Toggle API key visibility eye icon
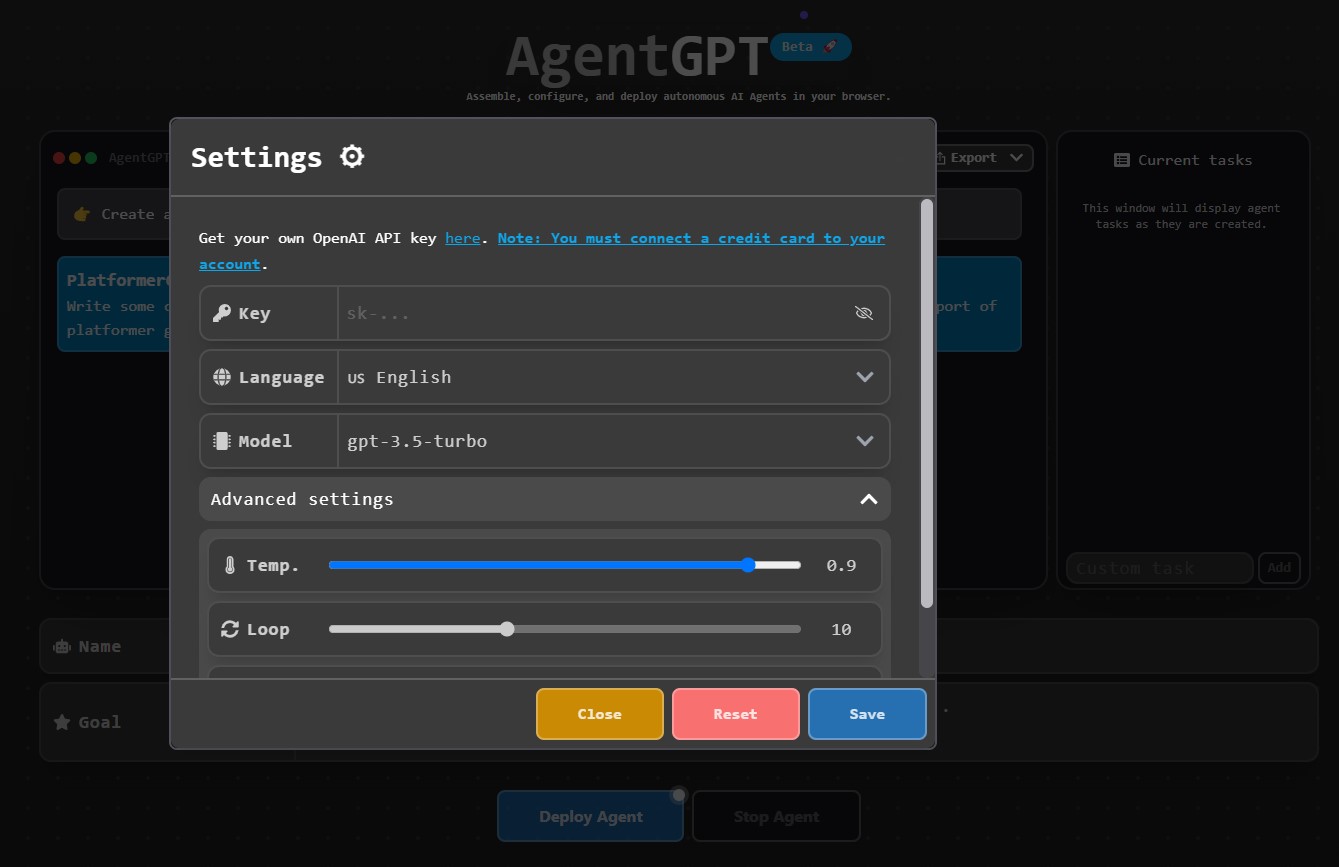 point(864,313)
